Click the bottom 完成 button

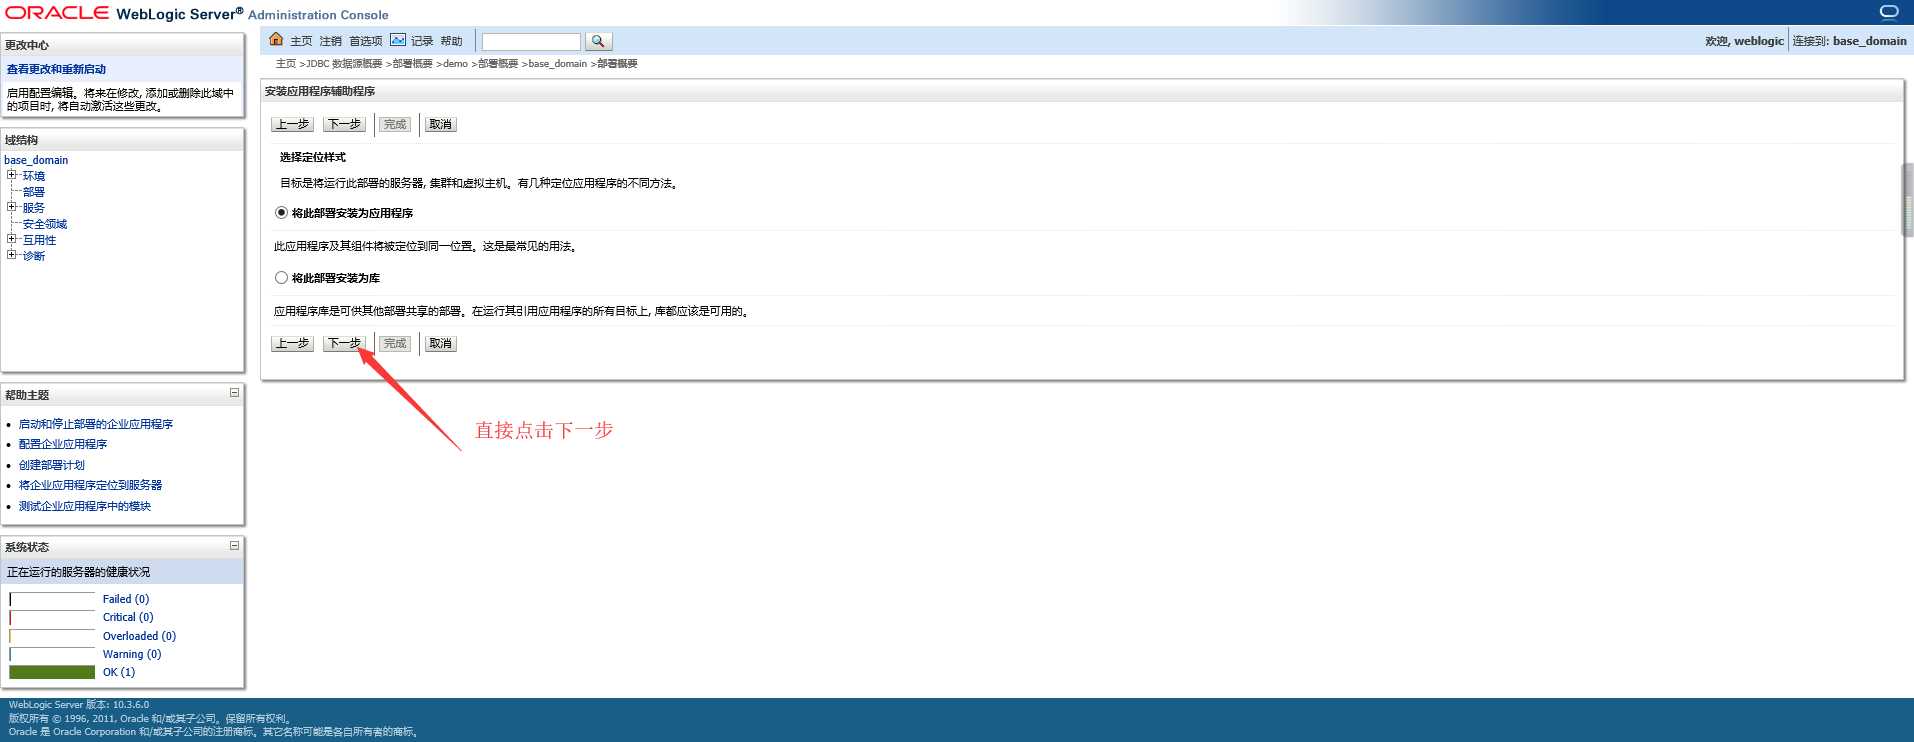[395, 343]
